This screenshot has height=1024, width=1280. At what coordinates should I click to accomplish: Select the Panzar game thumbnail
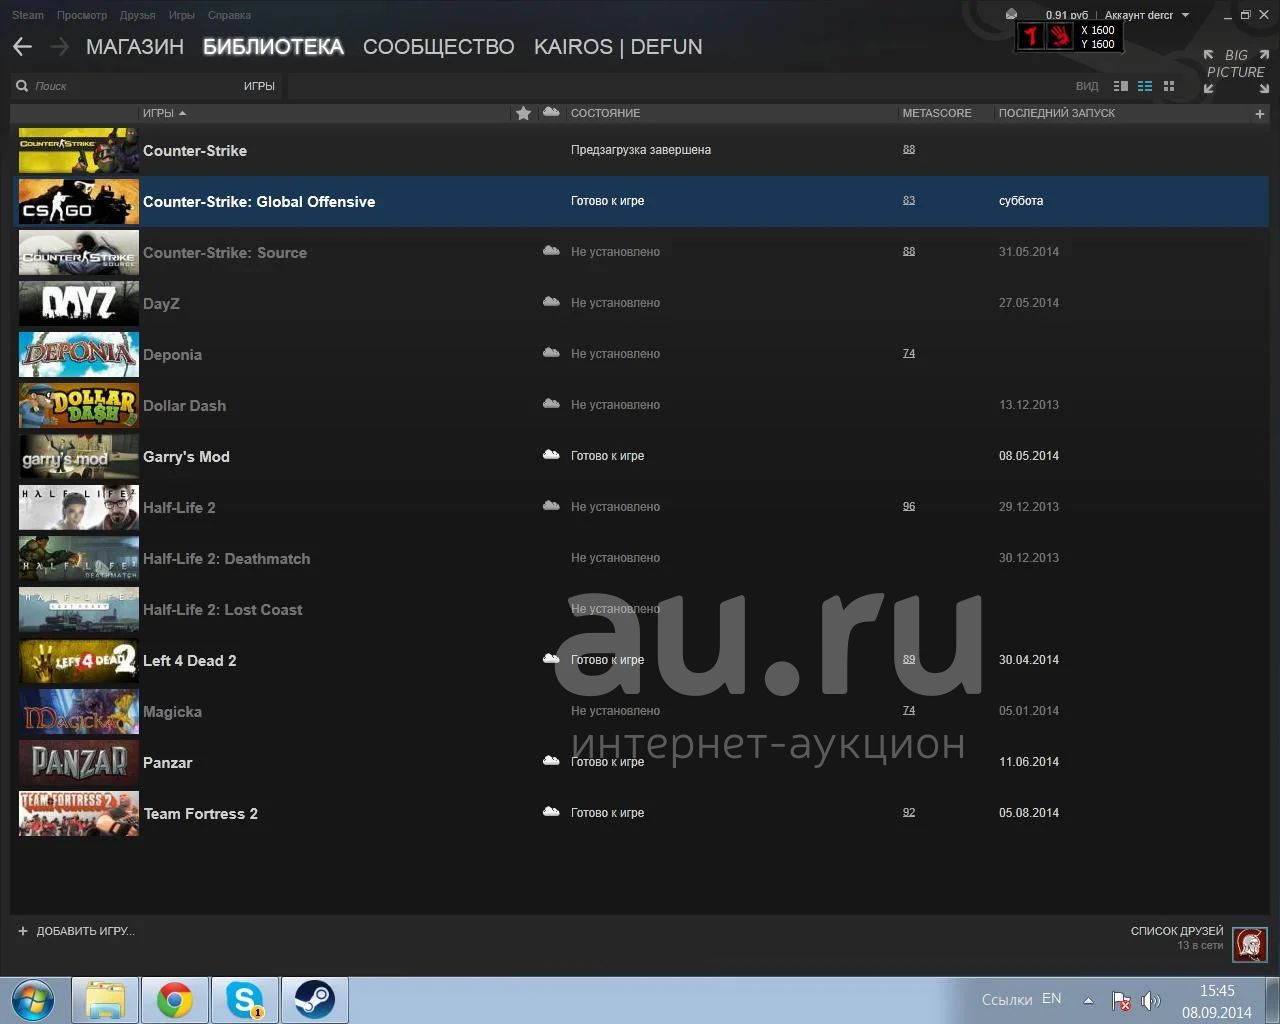[79, 762]
